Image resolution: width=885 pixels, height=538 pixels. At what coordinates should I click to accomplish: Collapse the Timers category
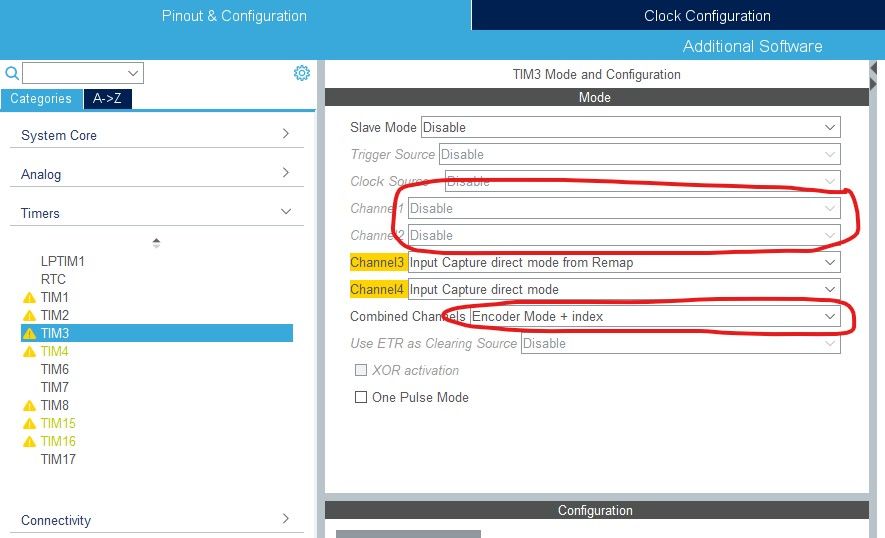(x=157, y=213)
